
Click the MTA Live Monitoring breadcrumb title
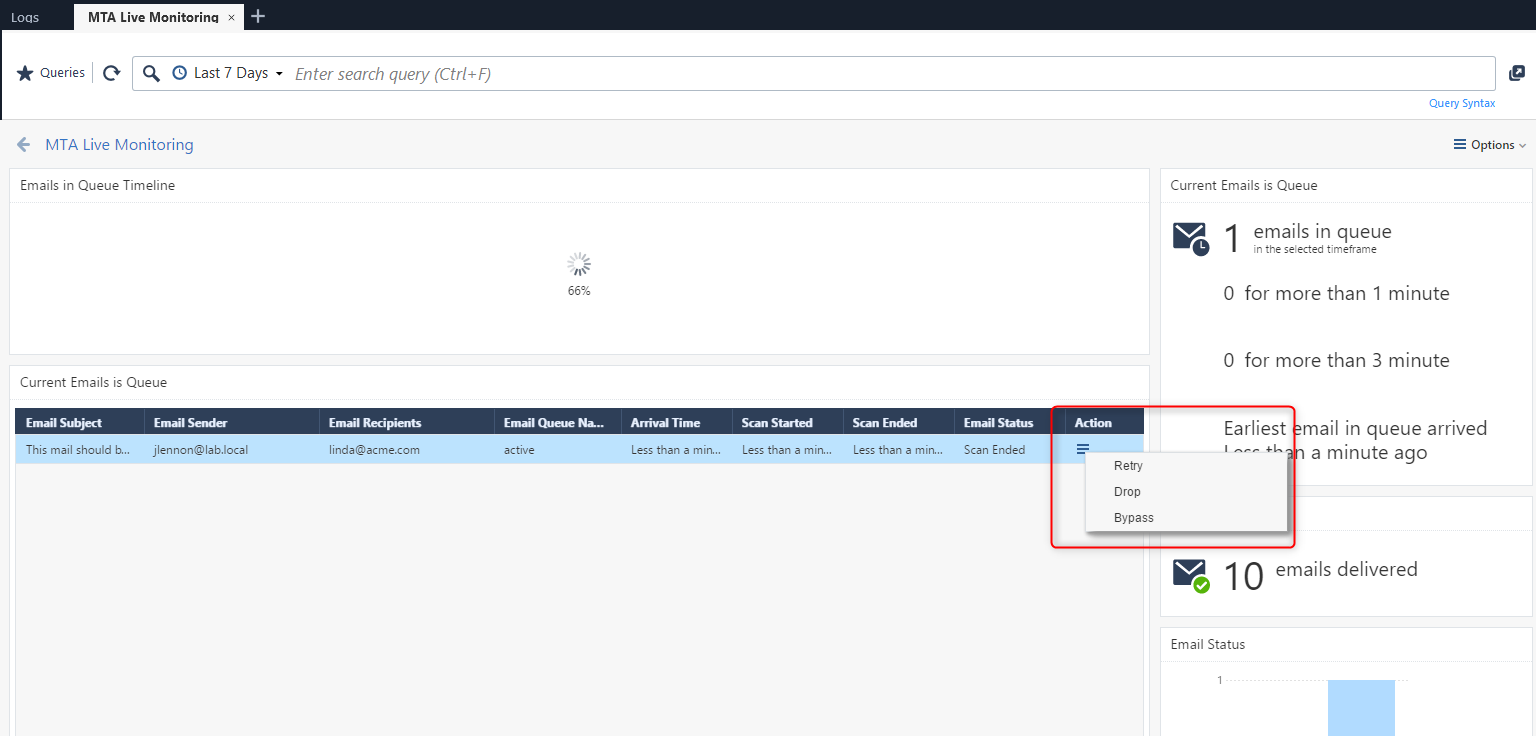click(119, 145)
